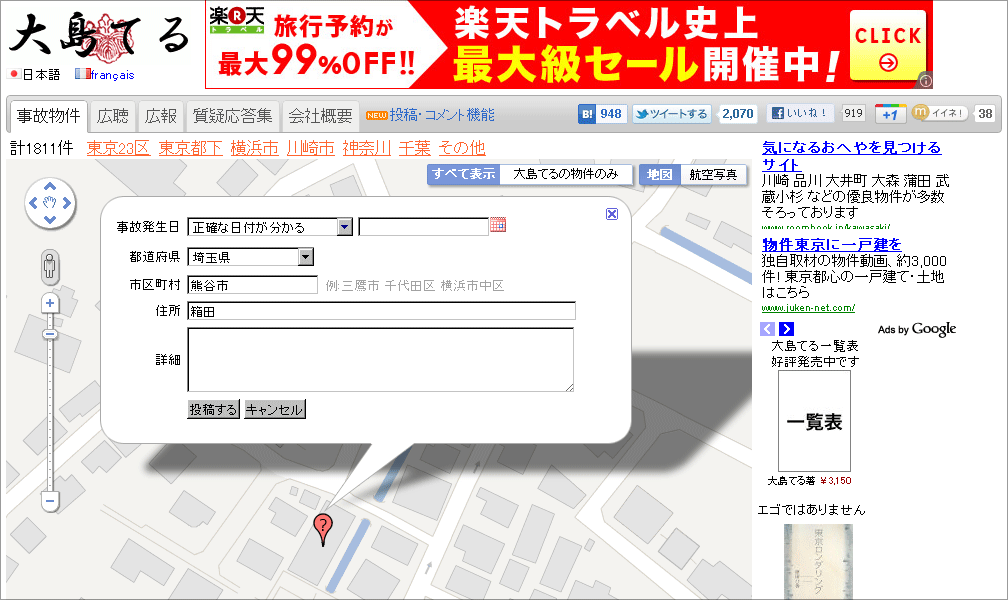Close the incident submission popup
1008x600 pixels.
tap(612, 214)
